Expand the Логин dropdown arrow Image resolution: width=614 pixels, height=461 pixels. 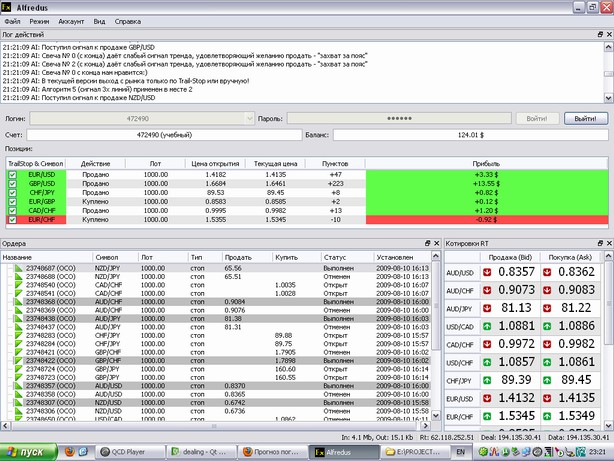tap(249, 118)
